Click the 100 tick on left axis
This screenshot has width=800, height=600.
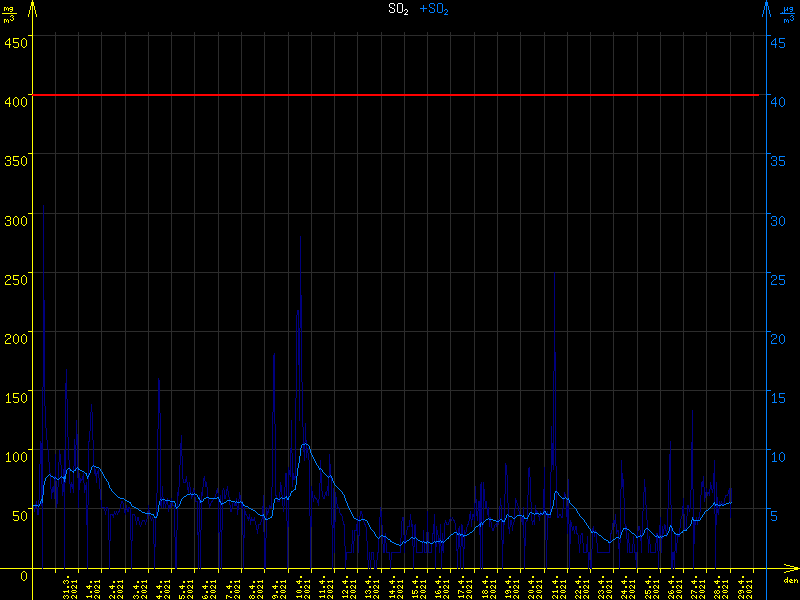16,457
